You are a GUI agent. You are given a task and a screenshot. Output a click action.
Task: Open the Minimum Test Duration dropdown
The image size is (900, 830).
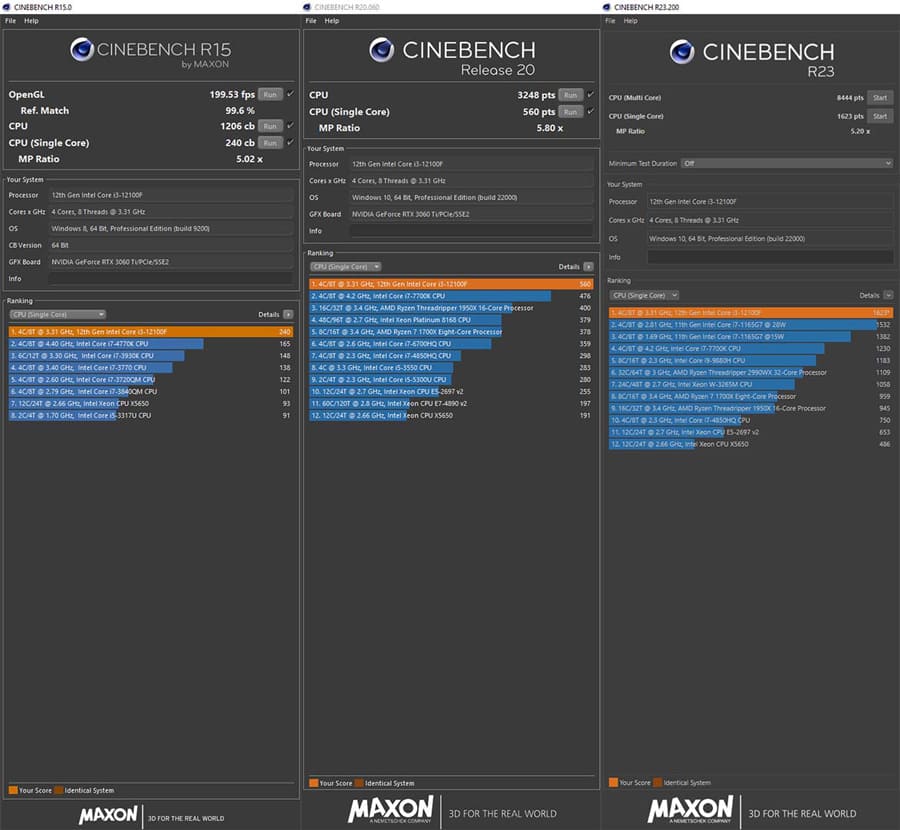click(x=786, y=164)
